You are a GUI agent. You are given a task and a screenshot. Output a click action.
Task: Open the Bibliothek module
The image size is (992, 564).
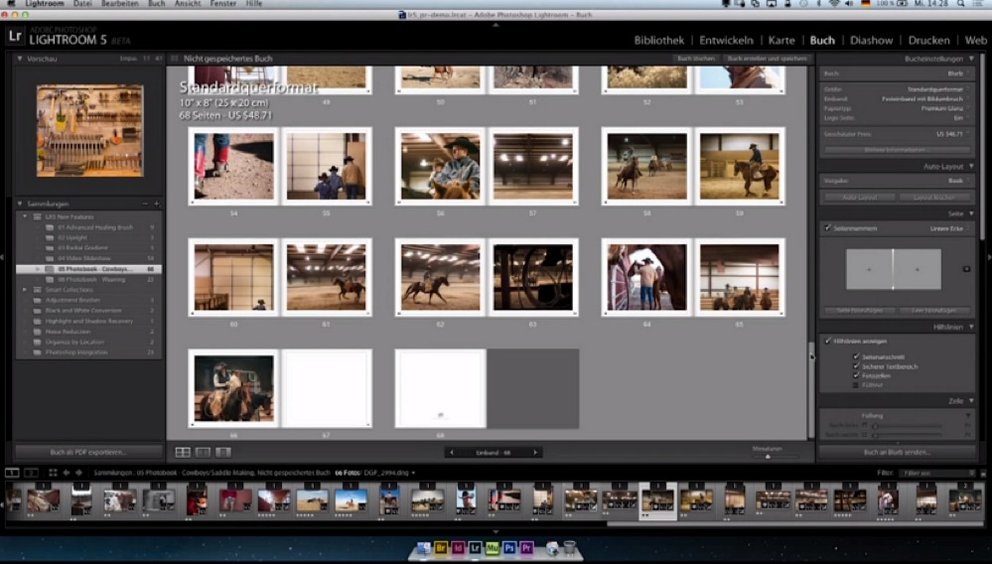tap(659, 40)
